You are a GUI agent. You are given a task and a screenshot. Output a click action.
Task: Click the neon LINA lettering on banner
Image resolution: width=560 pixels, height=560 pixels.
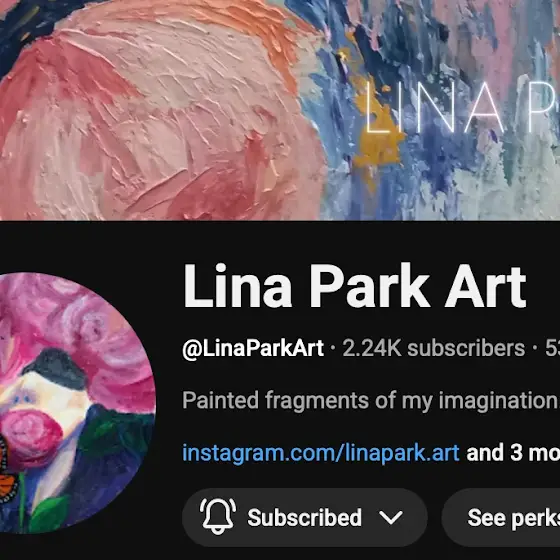[x=433, y=108]
